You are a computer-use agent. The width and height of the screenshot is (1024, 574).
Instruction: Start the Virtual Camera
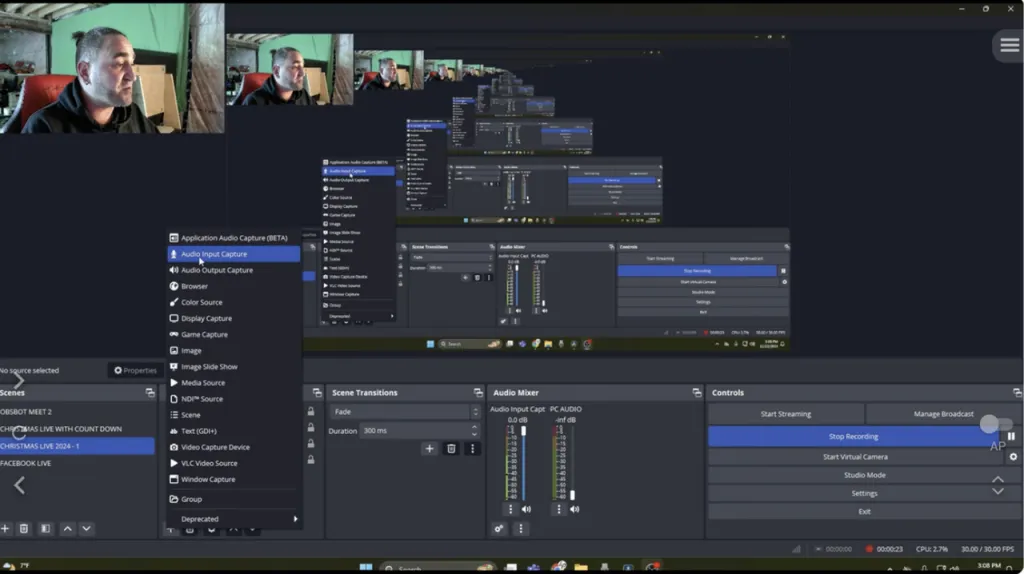coord(856,456)
